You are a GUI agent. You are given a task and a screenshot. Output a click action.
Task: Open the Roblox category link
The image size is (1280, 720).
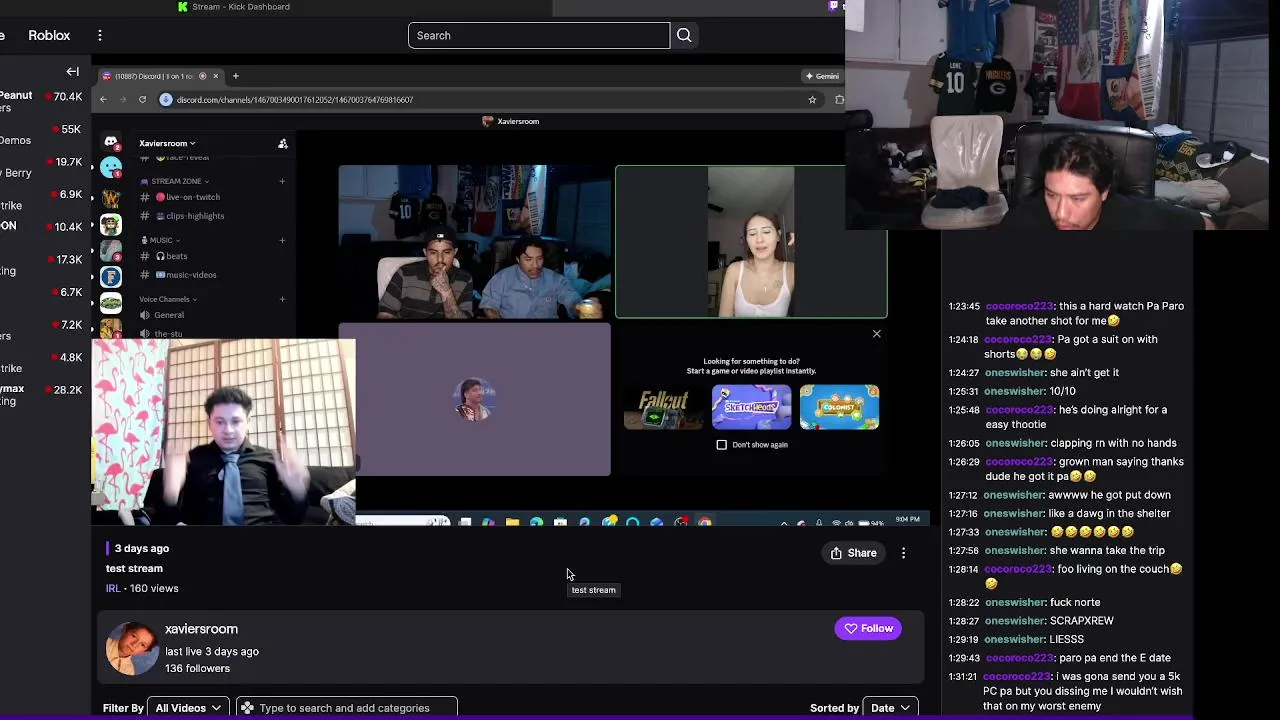(x=49, y=35)
